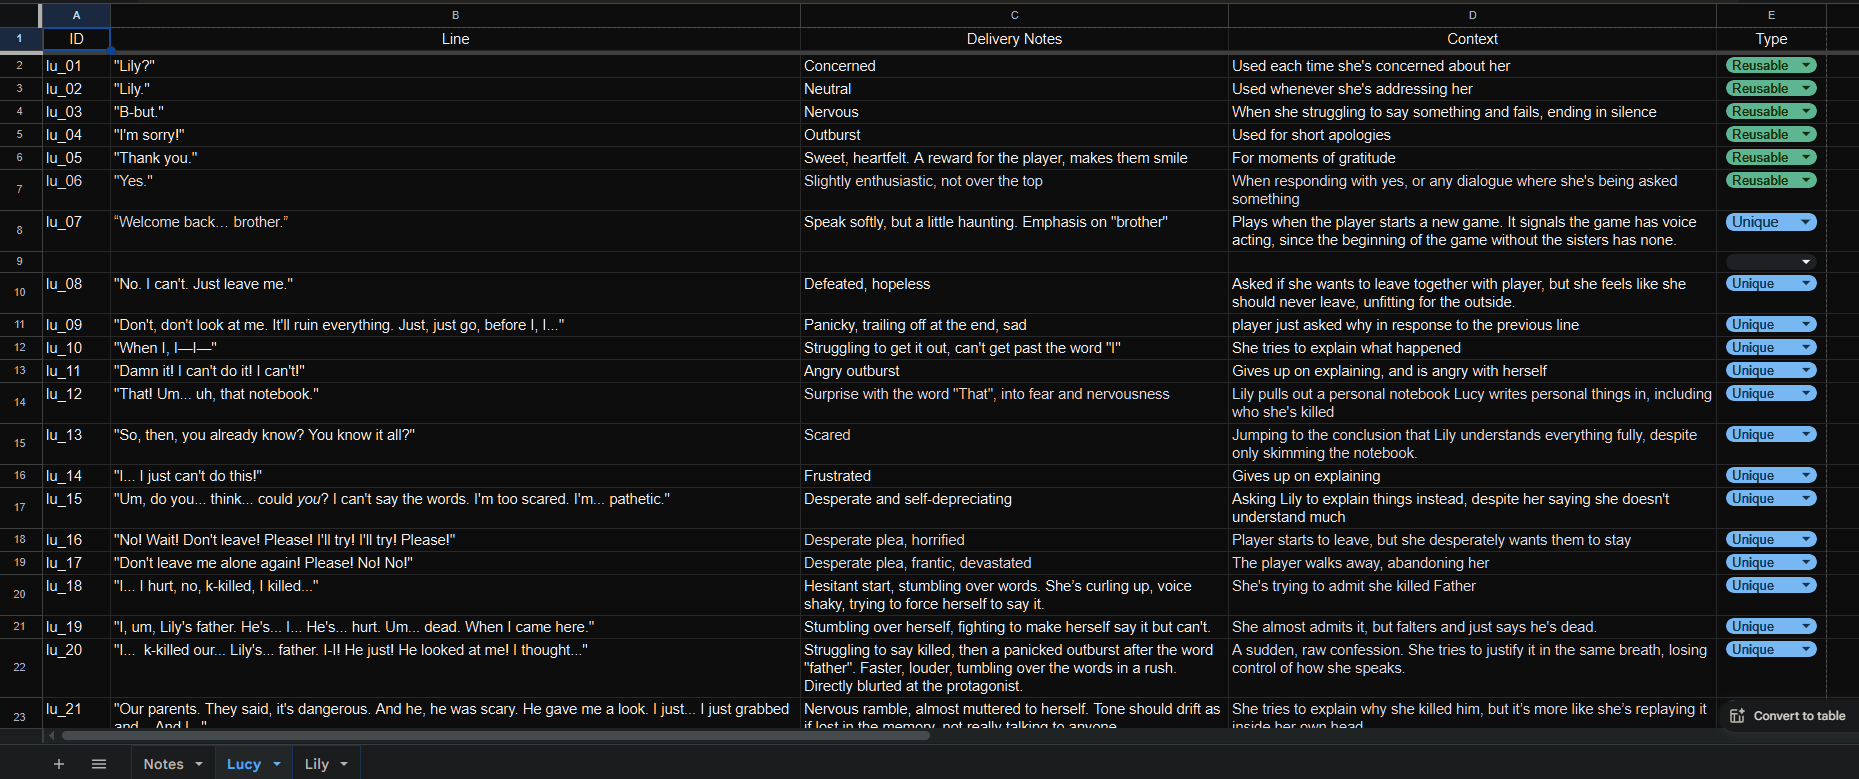
Task: Click the add new sheet plus icon
Action: pos(59,764)
